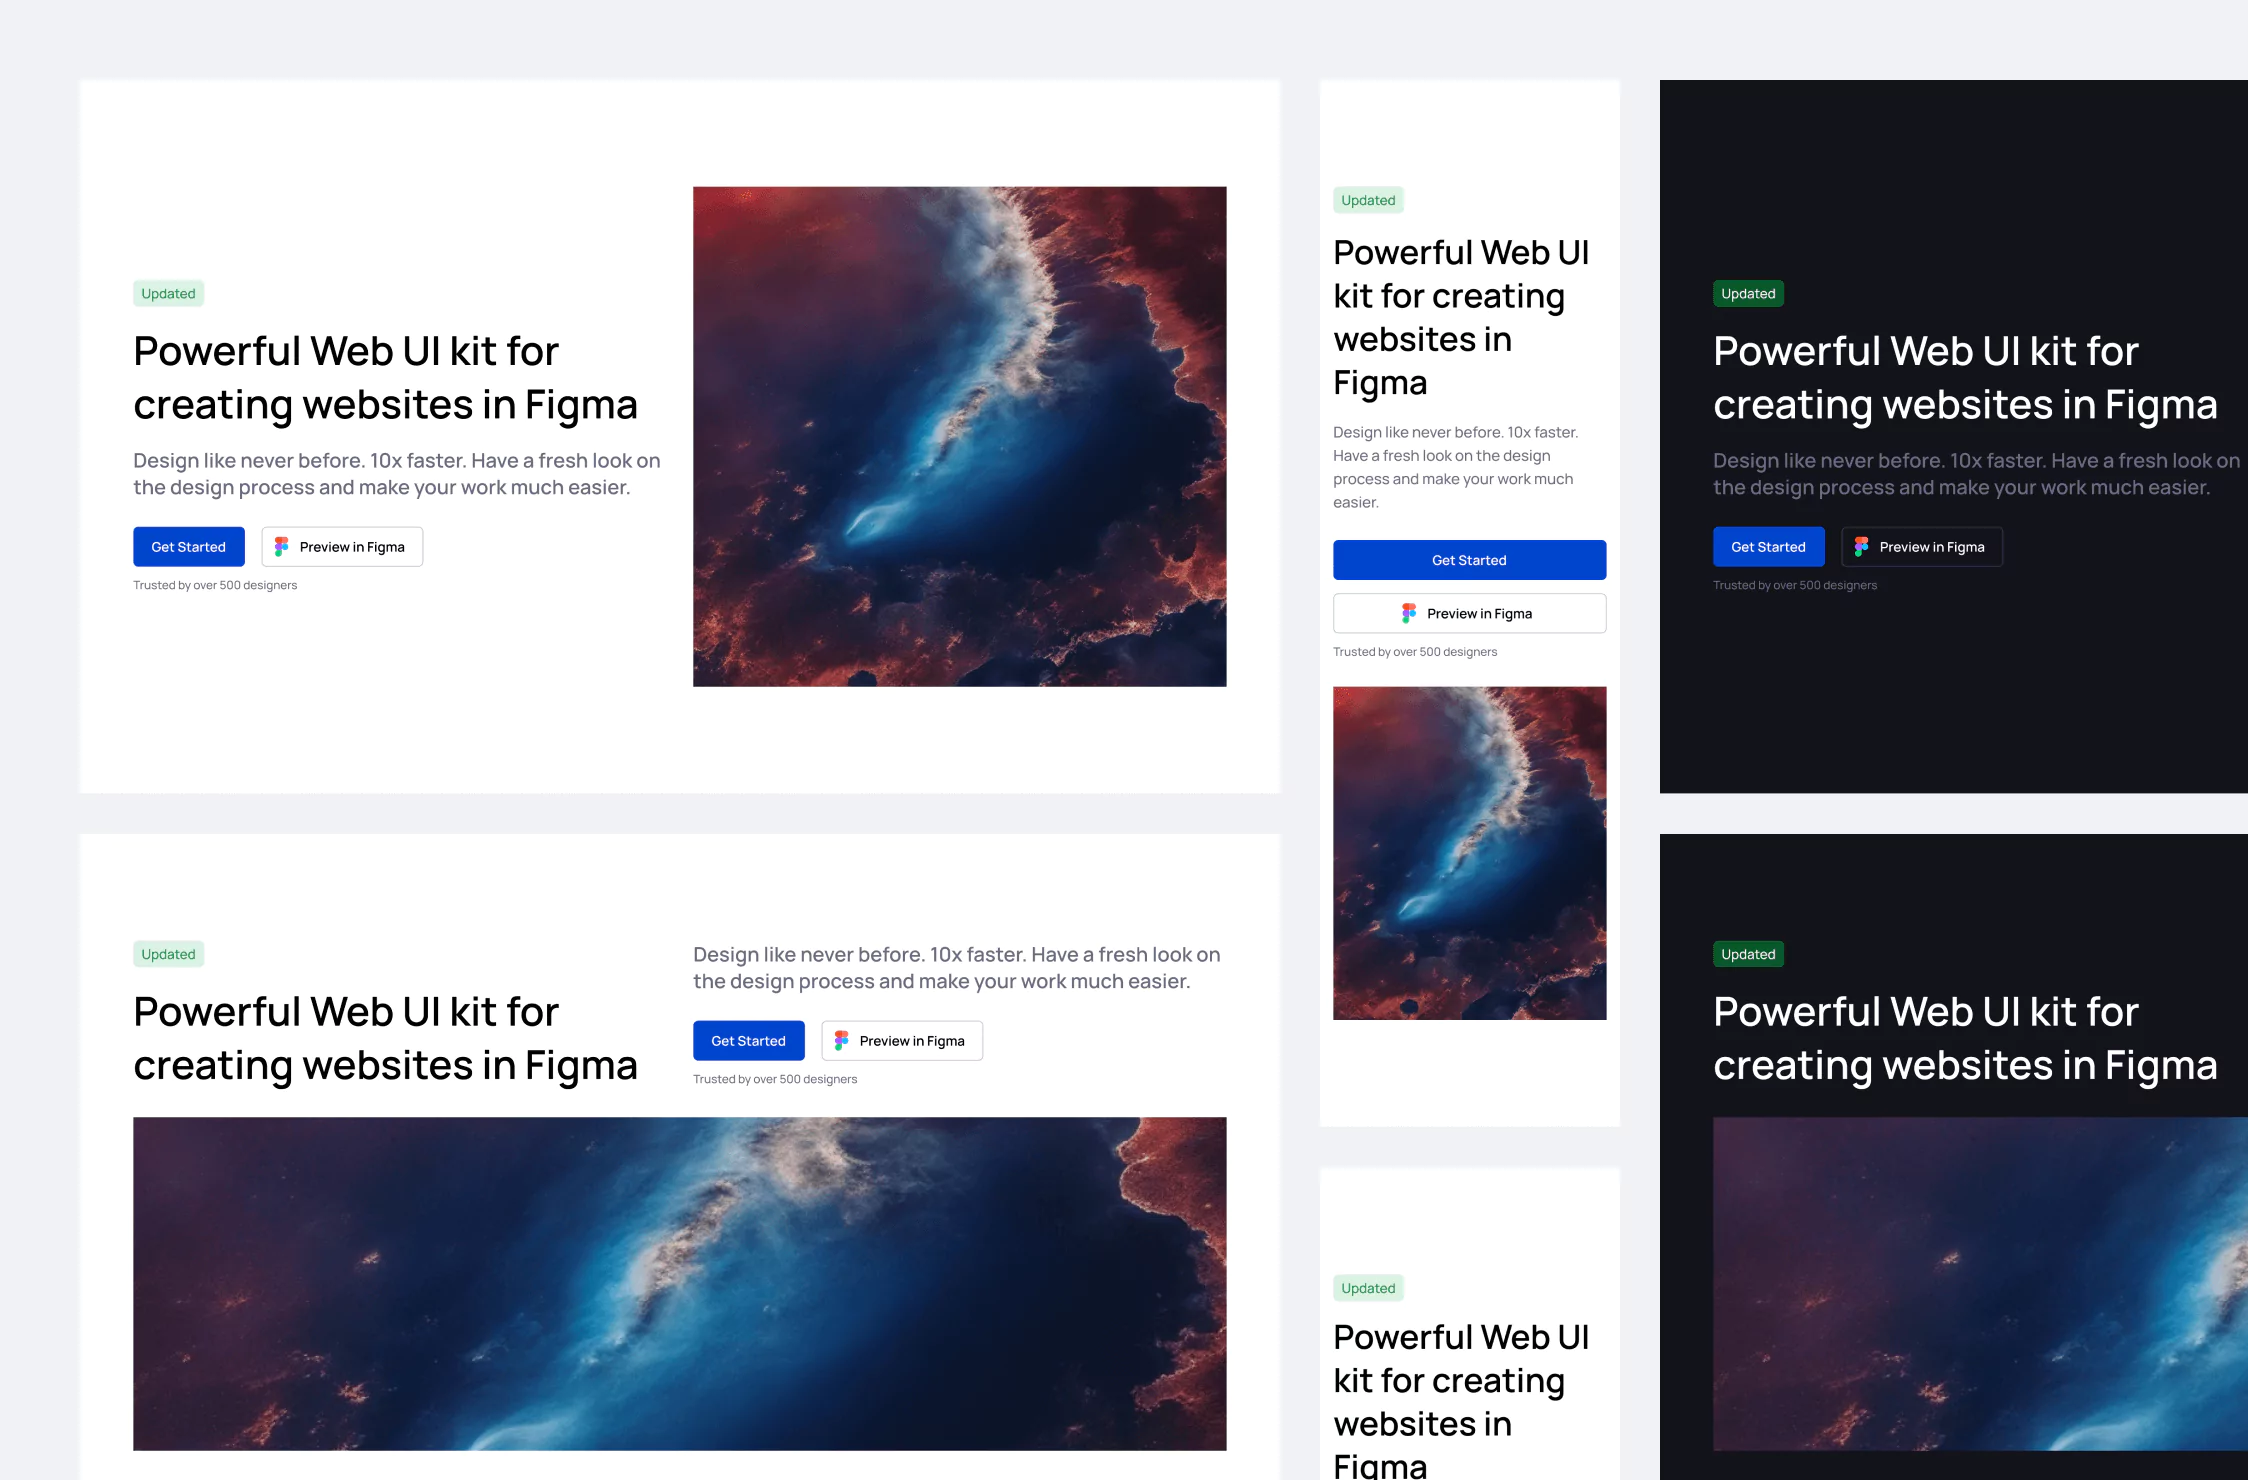Click the headline text in top-left light card

click(385, 378)
